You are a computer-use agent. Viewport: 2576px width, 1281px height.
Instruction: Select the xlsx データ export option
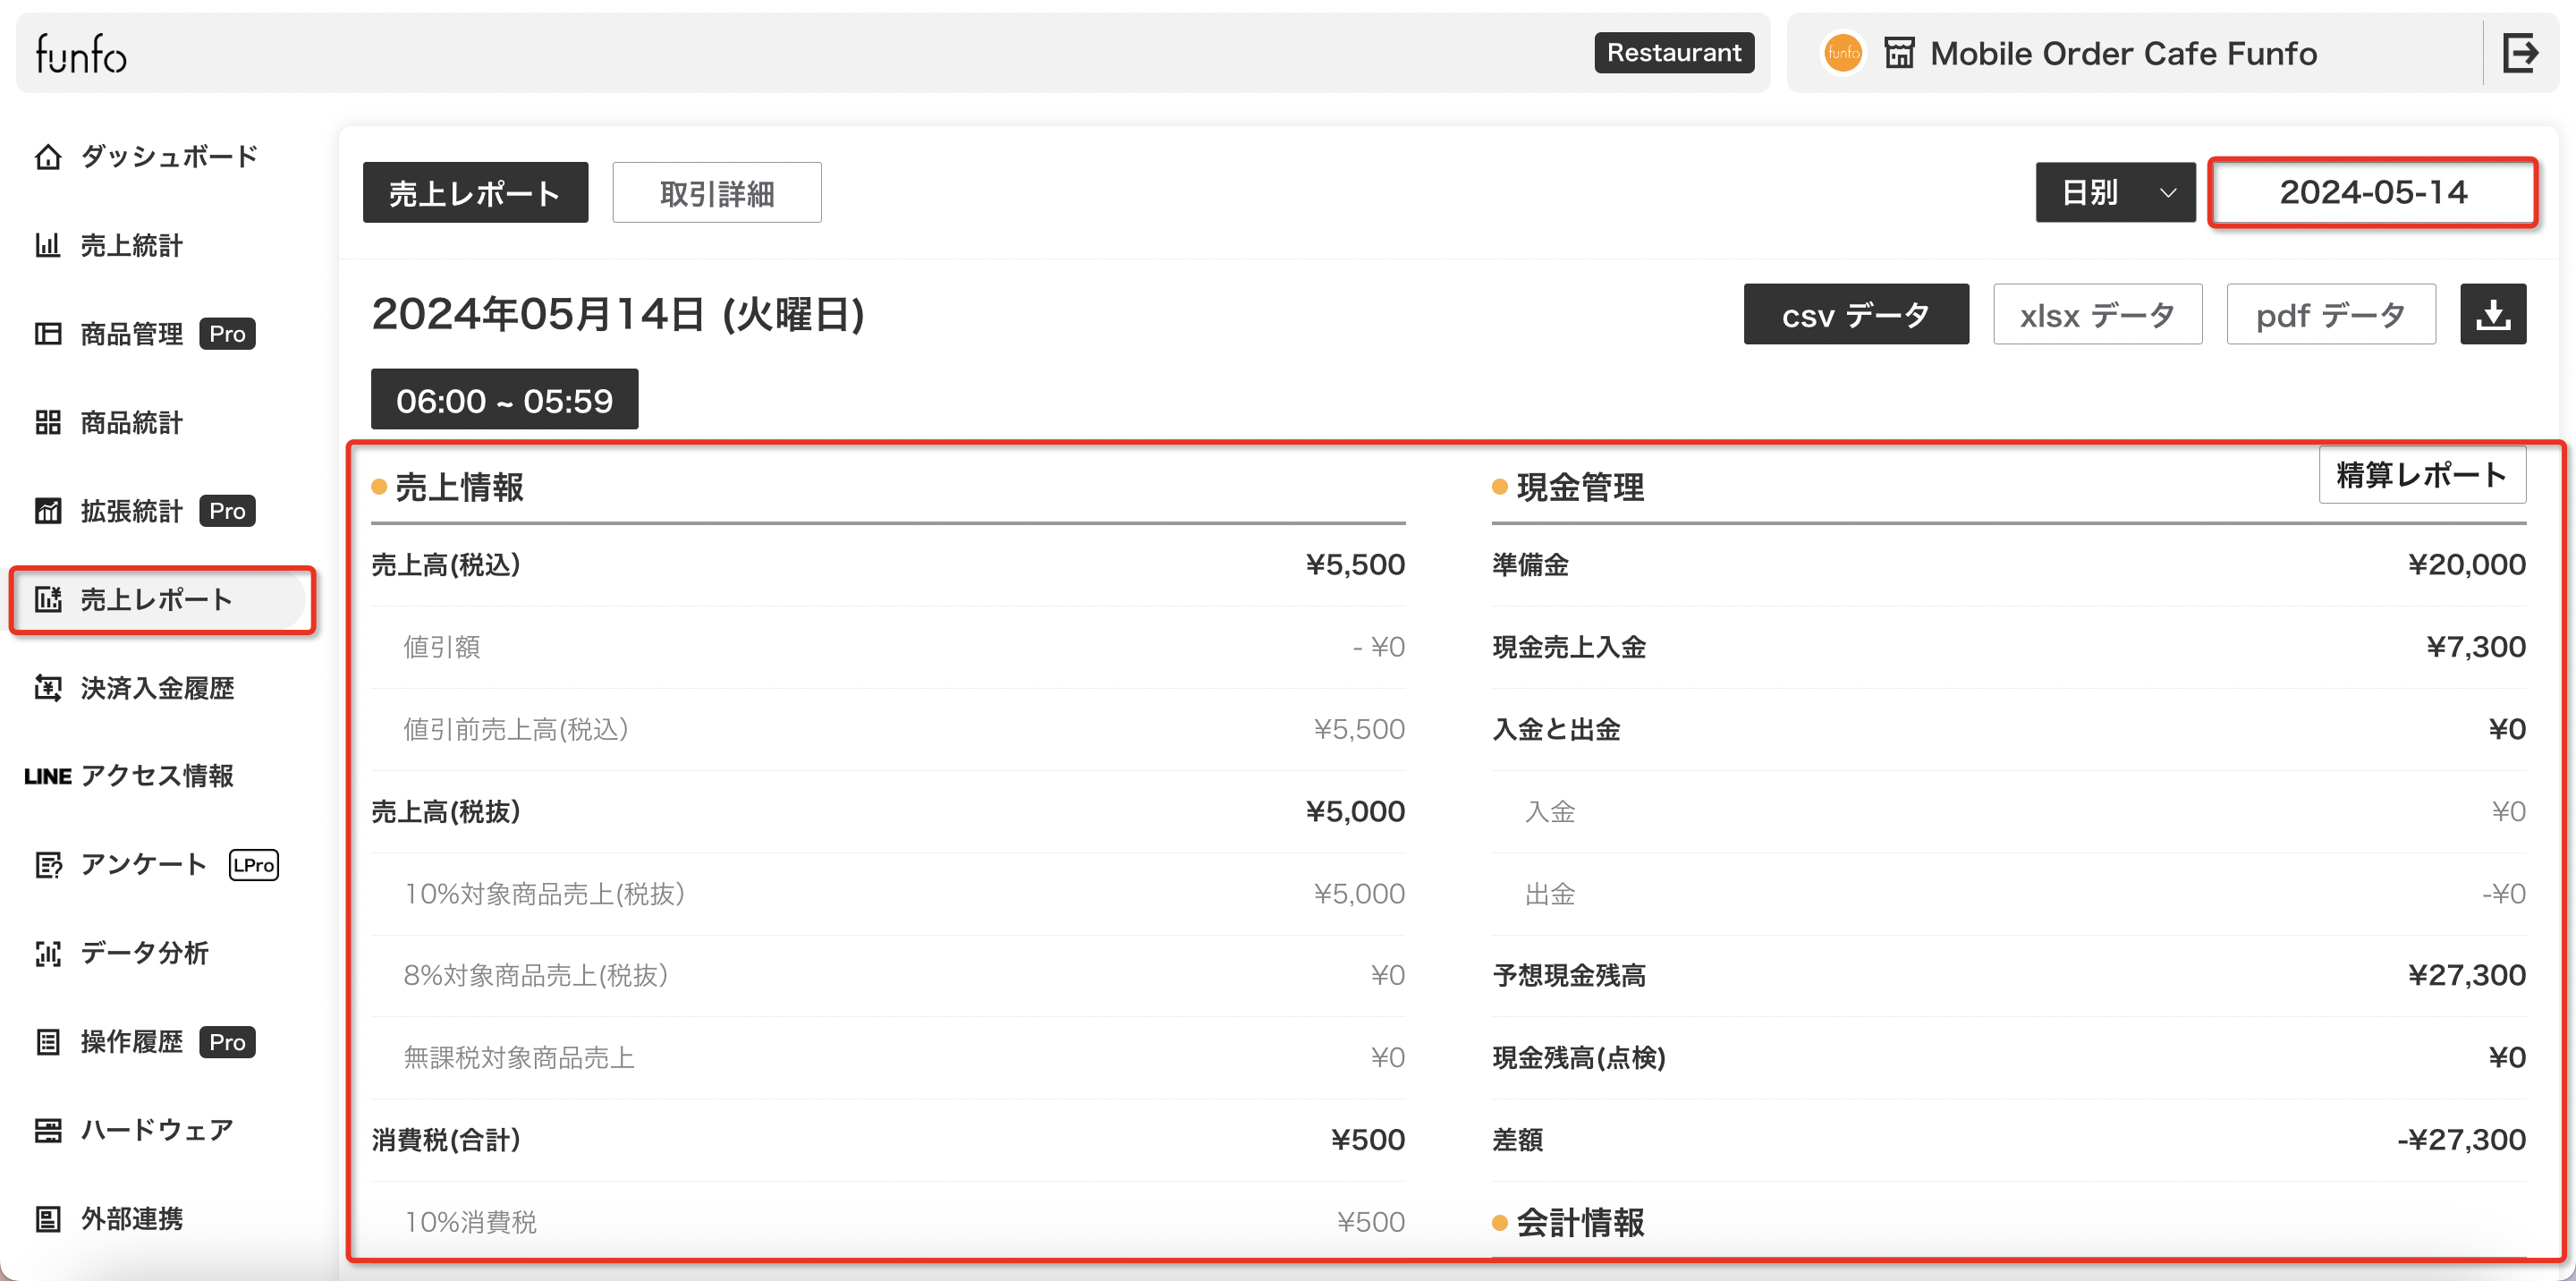click(2097, 314)
